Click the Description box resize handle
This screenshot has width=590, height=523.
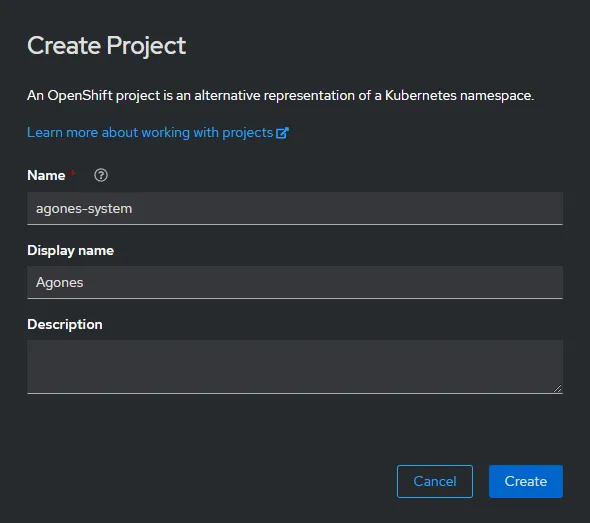click(558, 389)
